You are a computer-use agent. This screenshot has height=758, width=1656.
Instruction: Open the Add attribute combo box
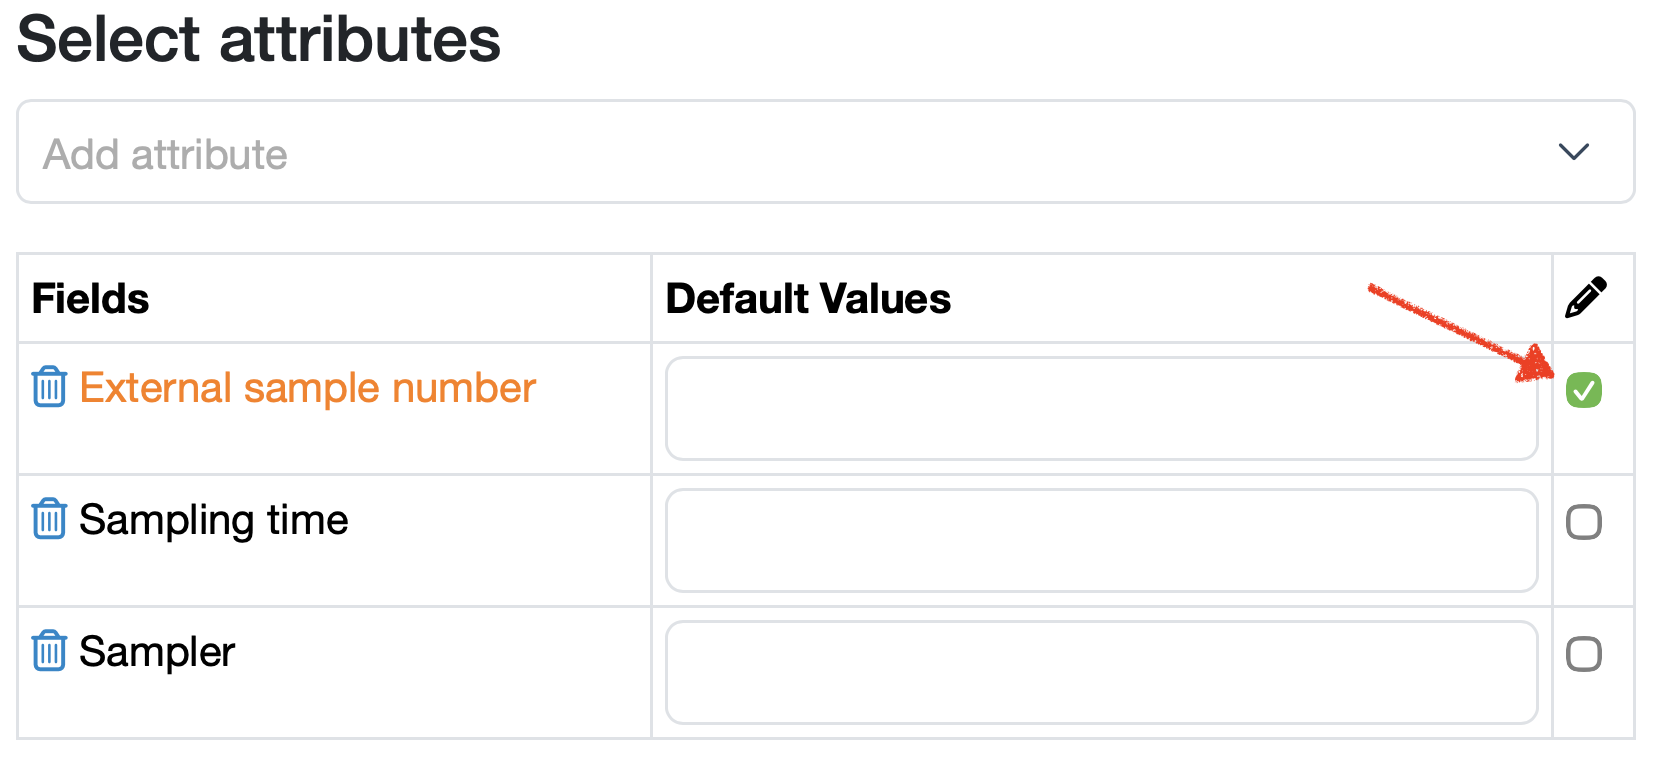click(x=780, y=152)
